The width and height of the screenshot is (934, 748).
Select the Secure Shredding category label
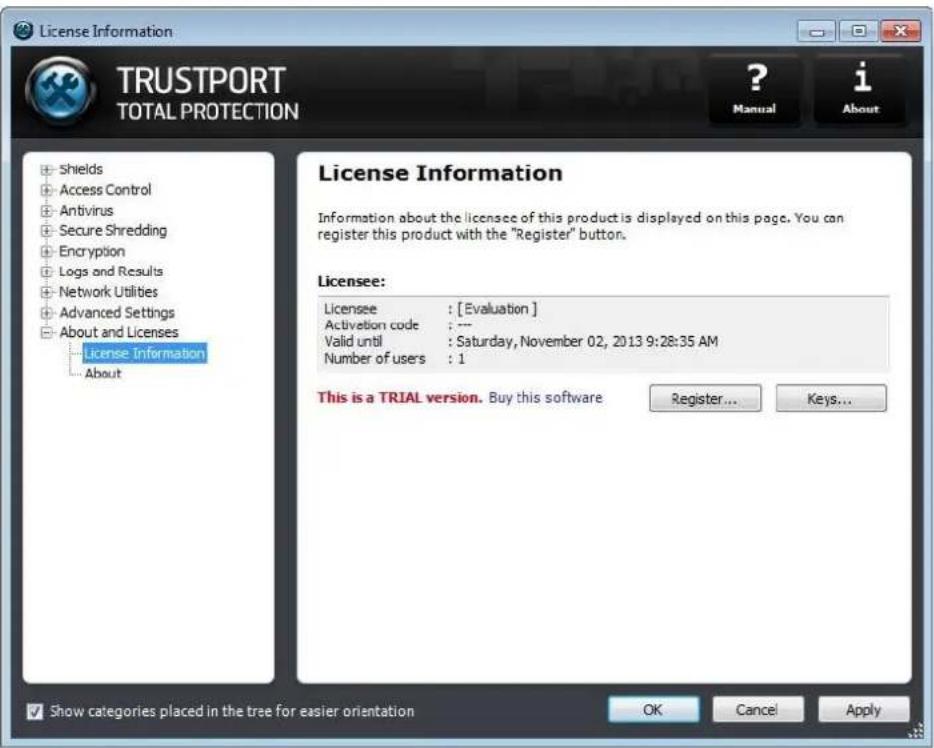[x=113, y=230]
